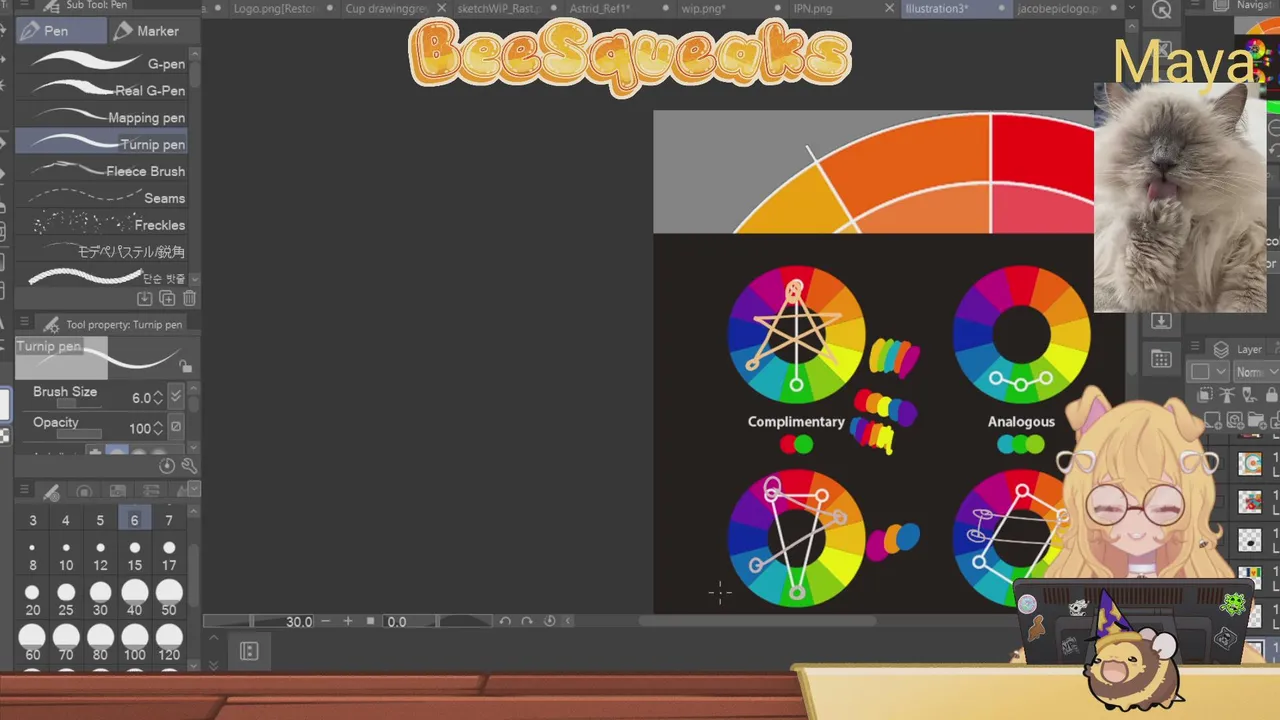Click the Opacity stepper arrows
The image size is (1280, 720).
click(x=158, y=428)
